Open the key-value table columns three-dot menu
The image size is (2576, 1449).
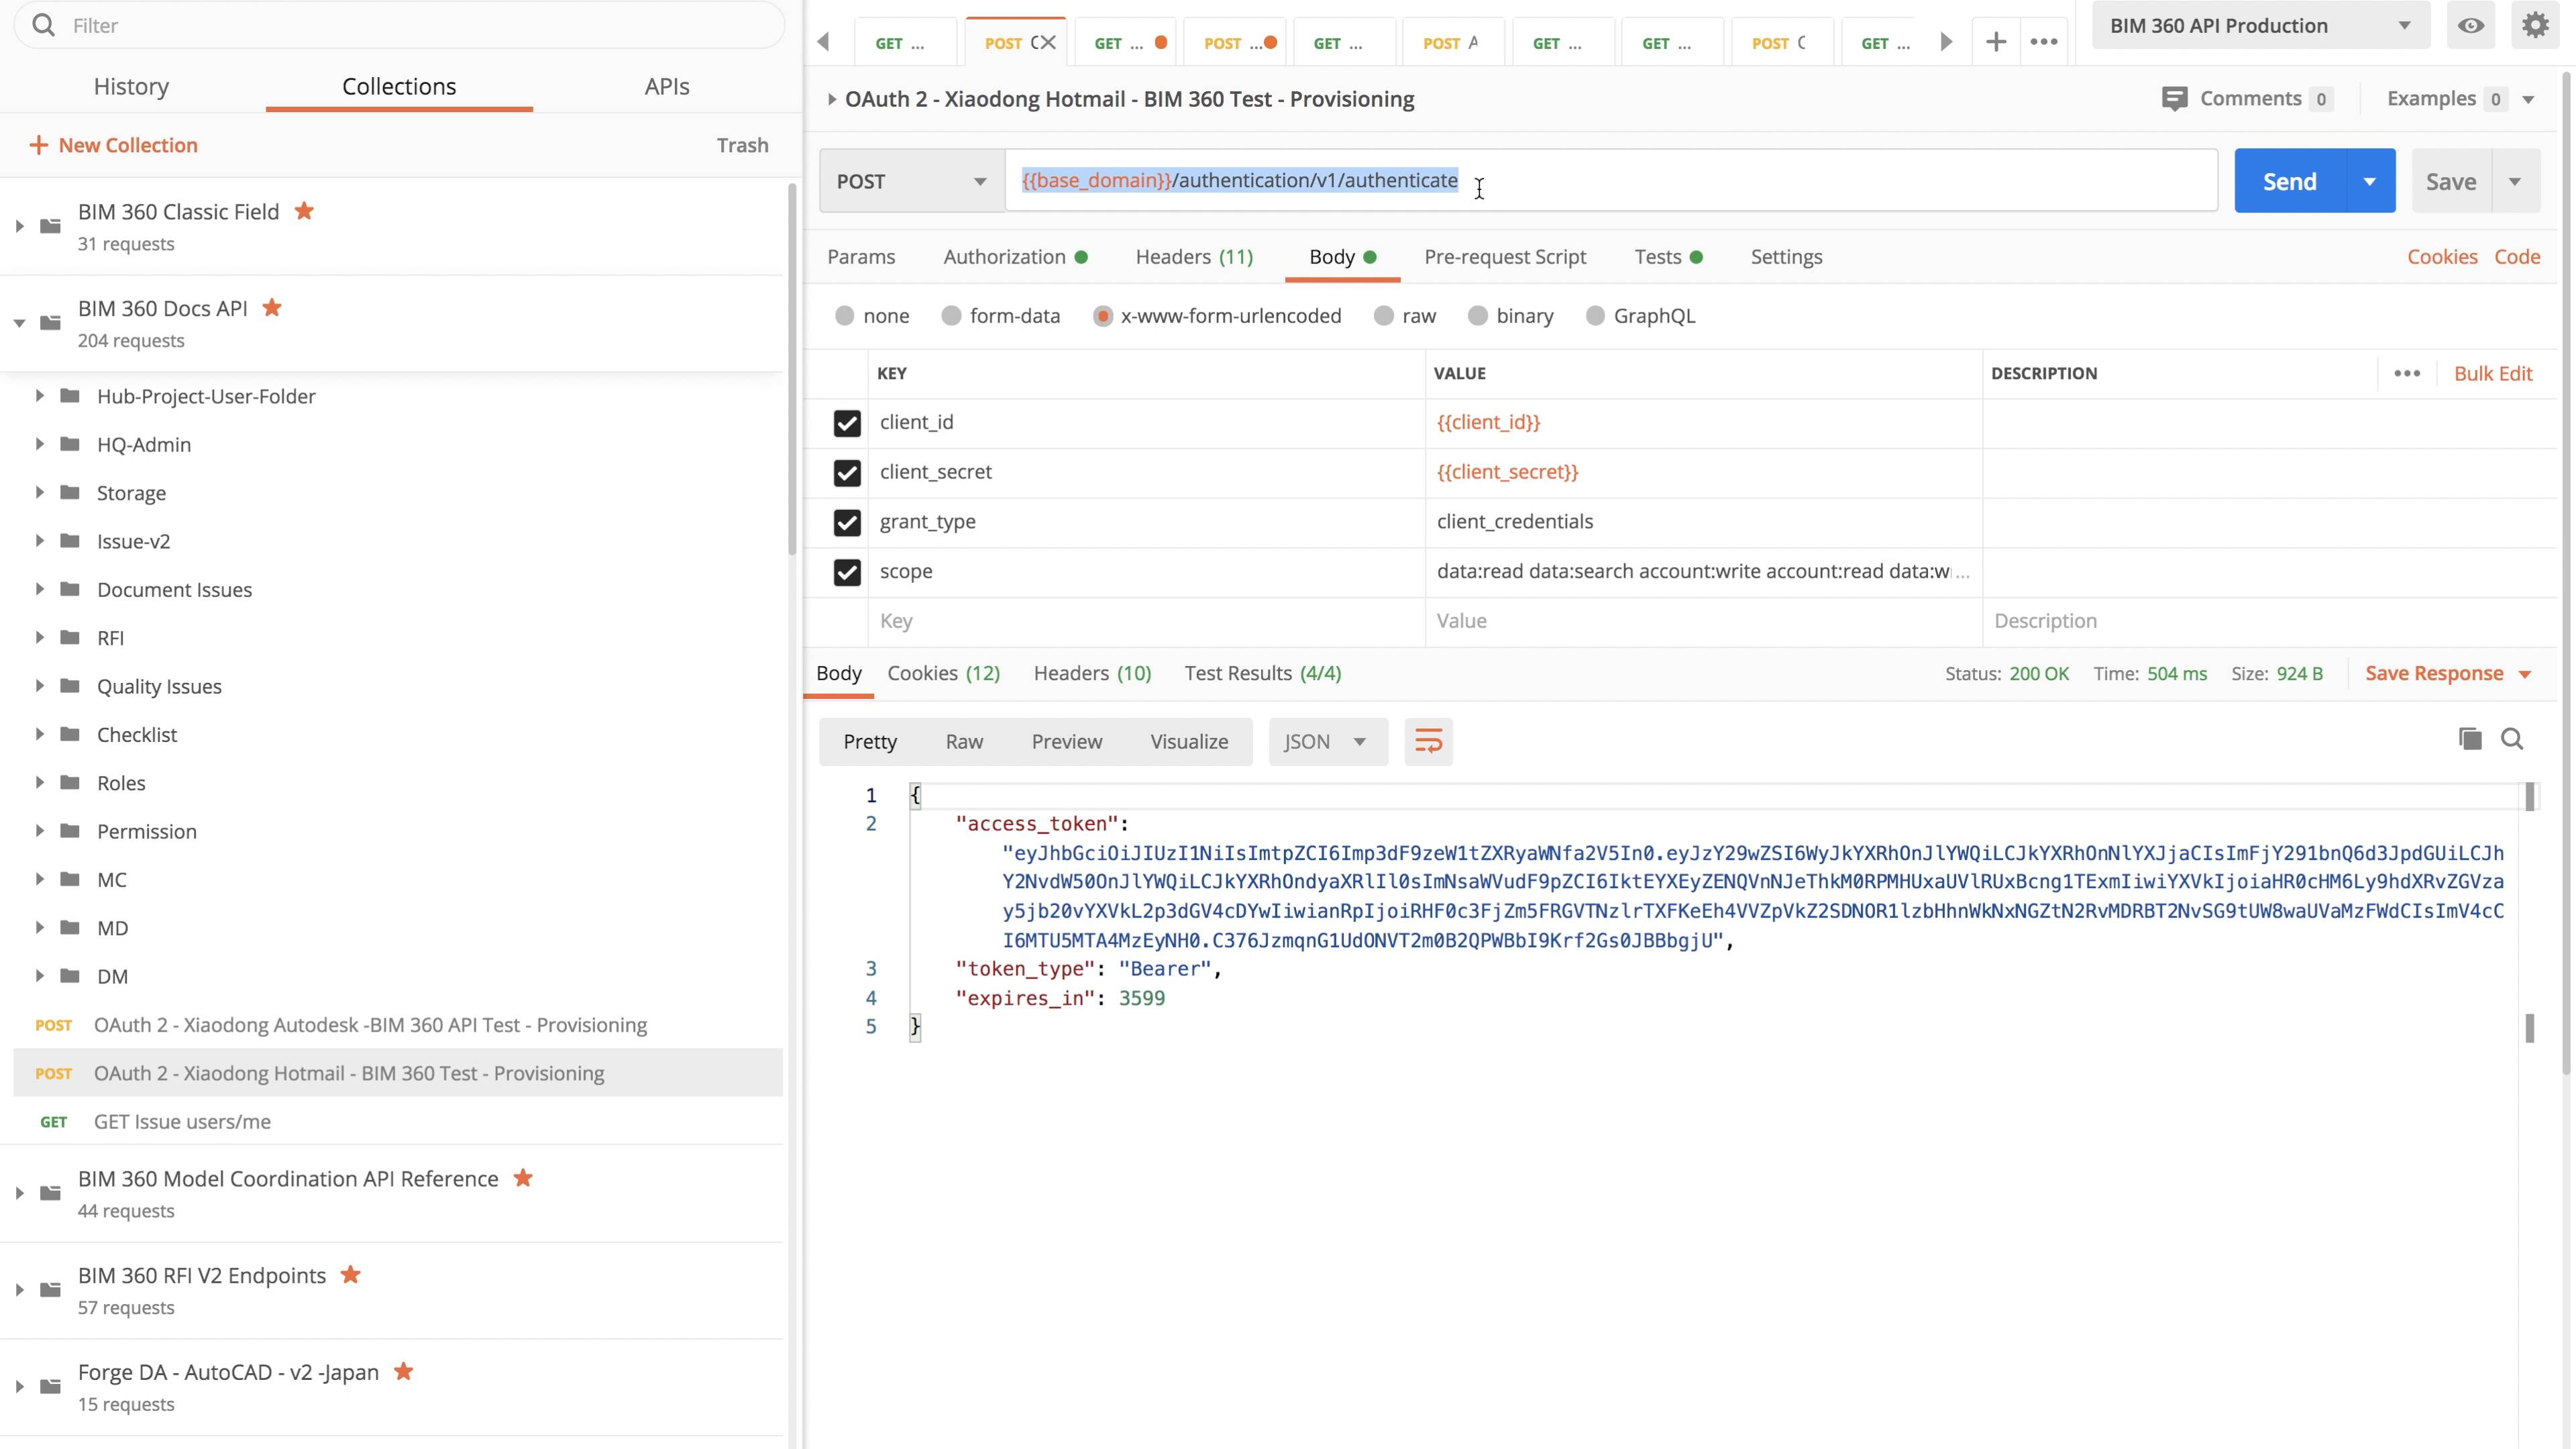pyautogui.click(x=2407, y=373)
